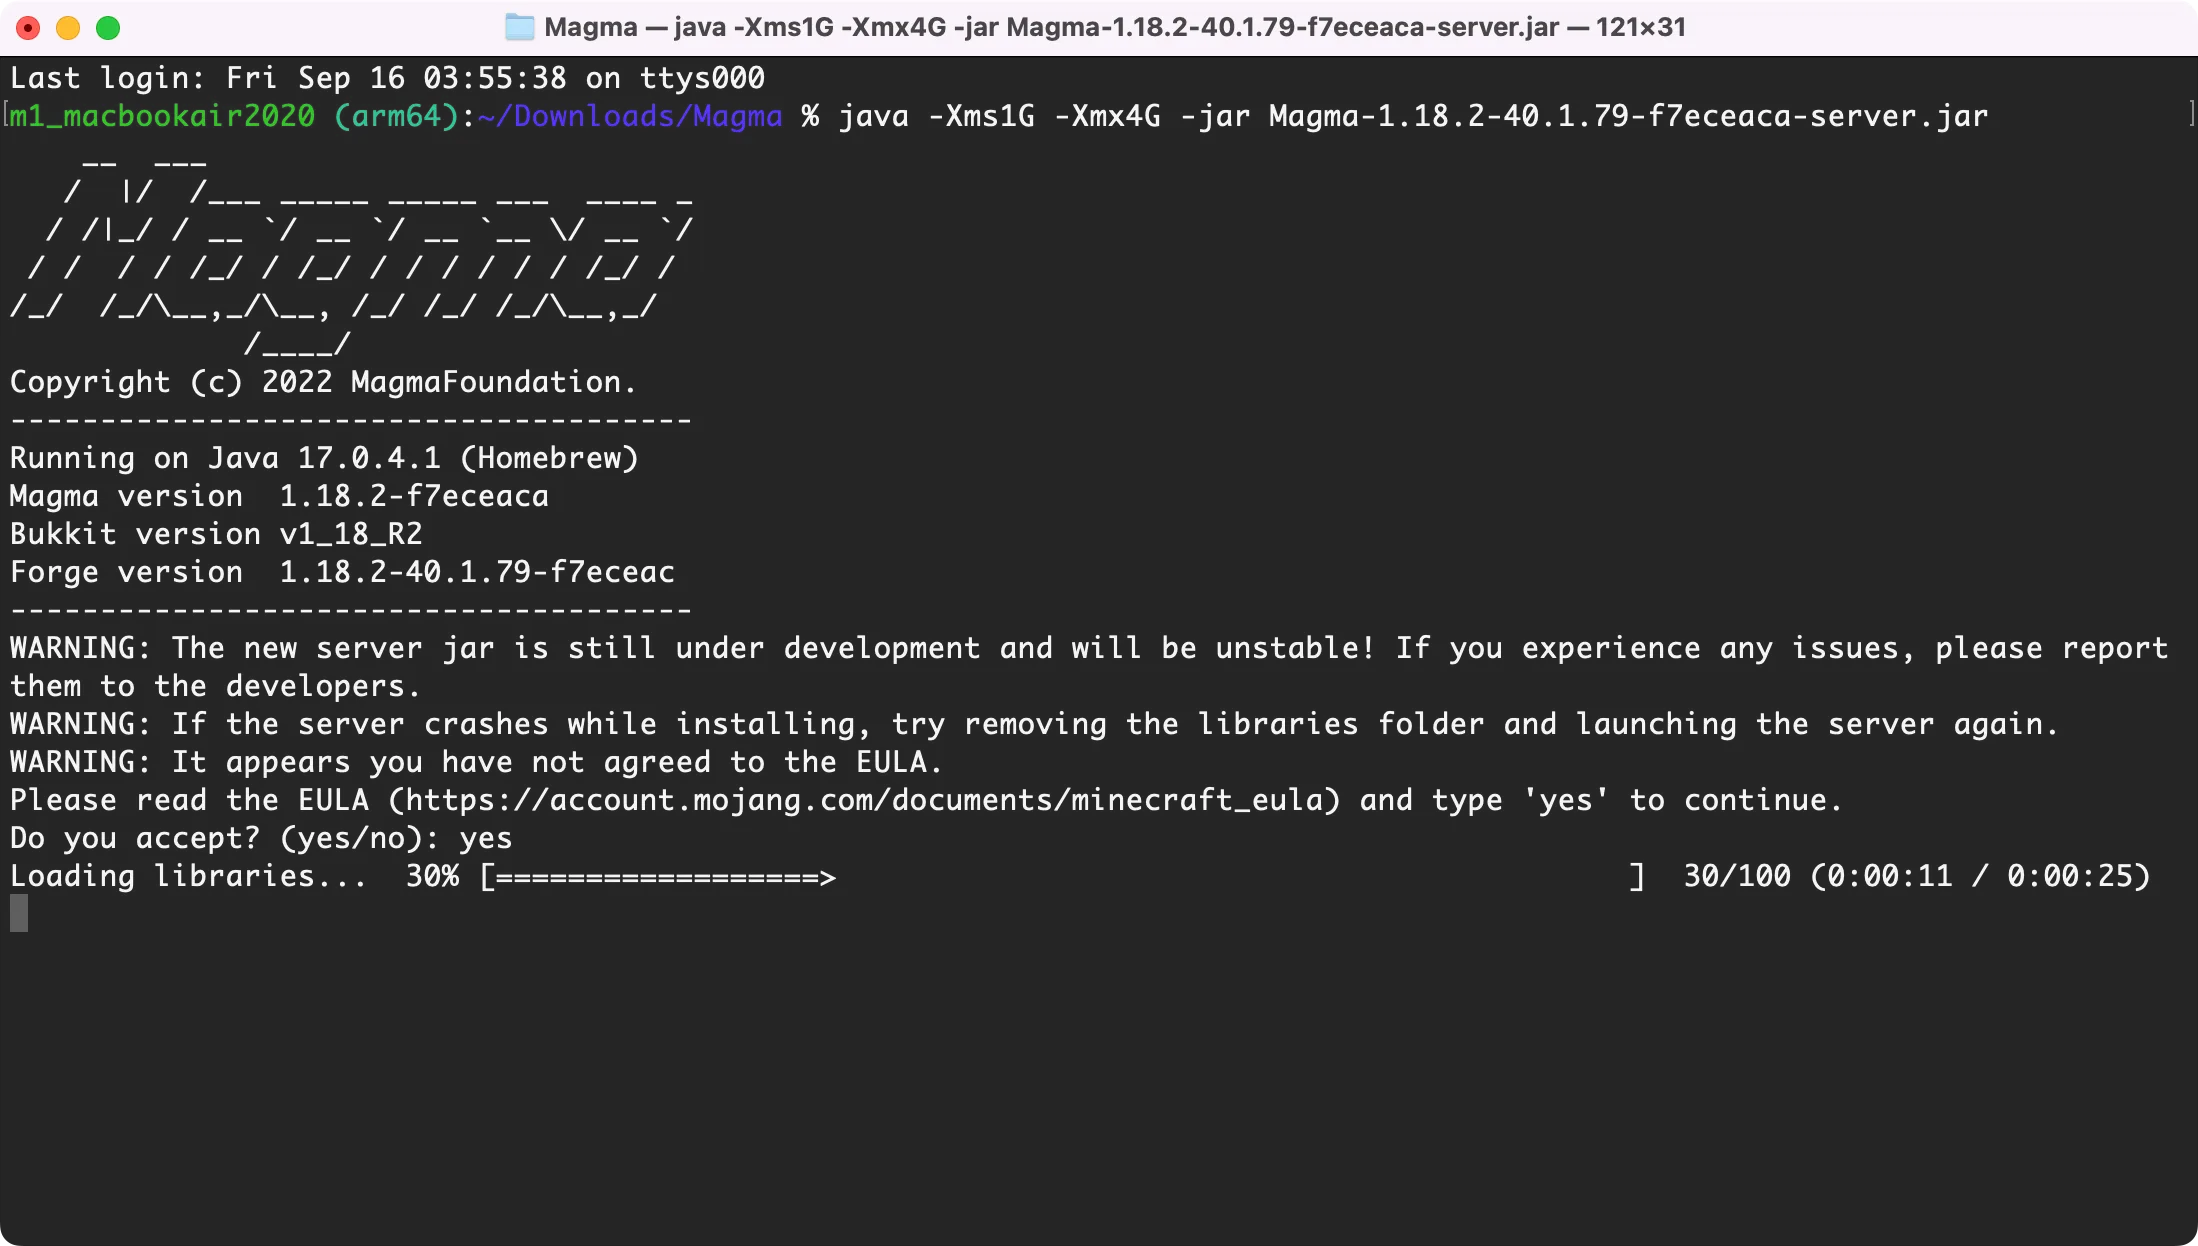Click the java -Xms1G -Xmx4G command text
Image resolution: width=2198 pixels, height=1246 pixels.
(1413, 116)
